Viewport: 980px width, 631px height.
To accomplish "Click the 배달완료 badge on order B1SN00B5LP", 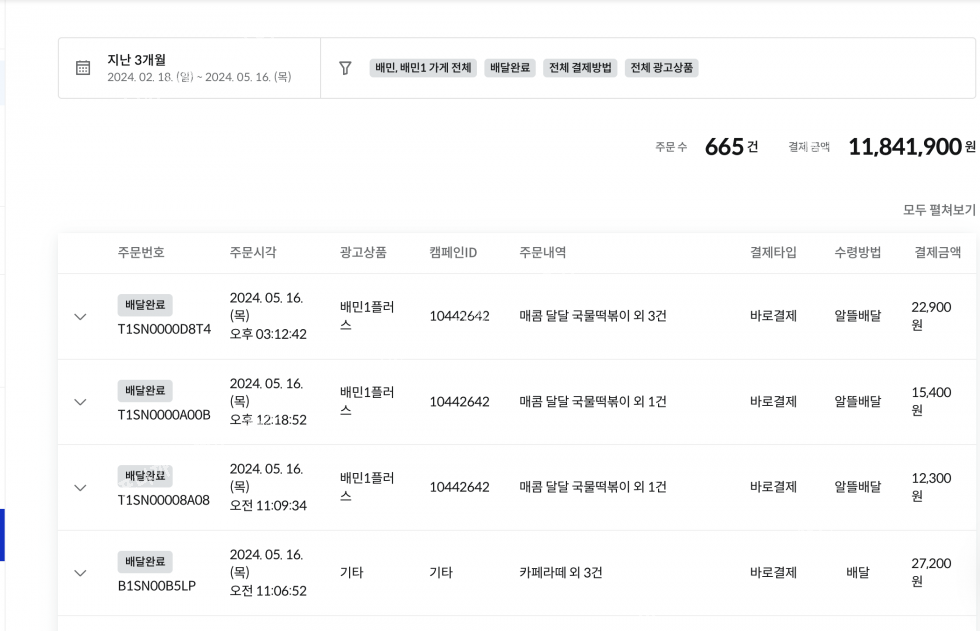I will coord(145,562).
